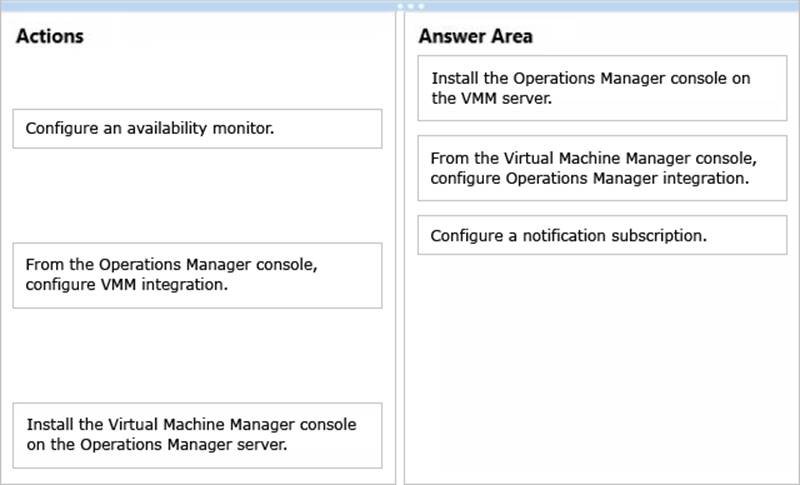Click gap between second and third Answer Area items
This screenshot has height=485, width=800.
pos(603,208)
